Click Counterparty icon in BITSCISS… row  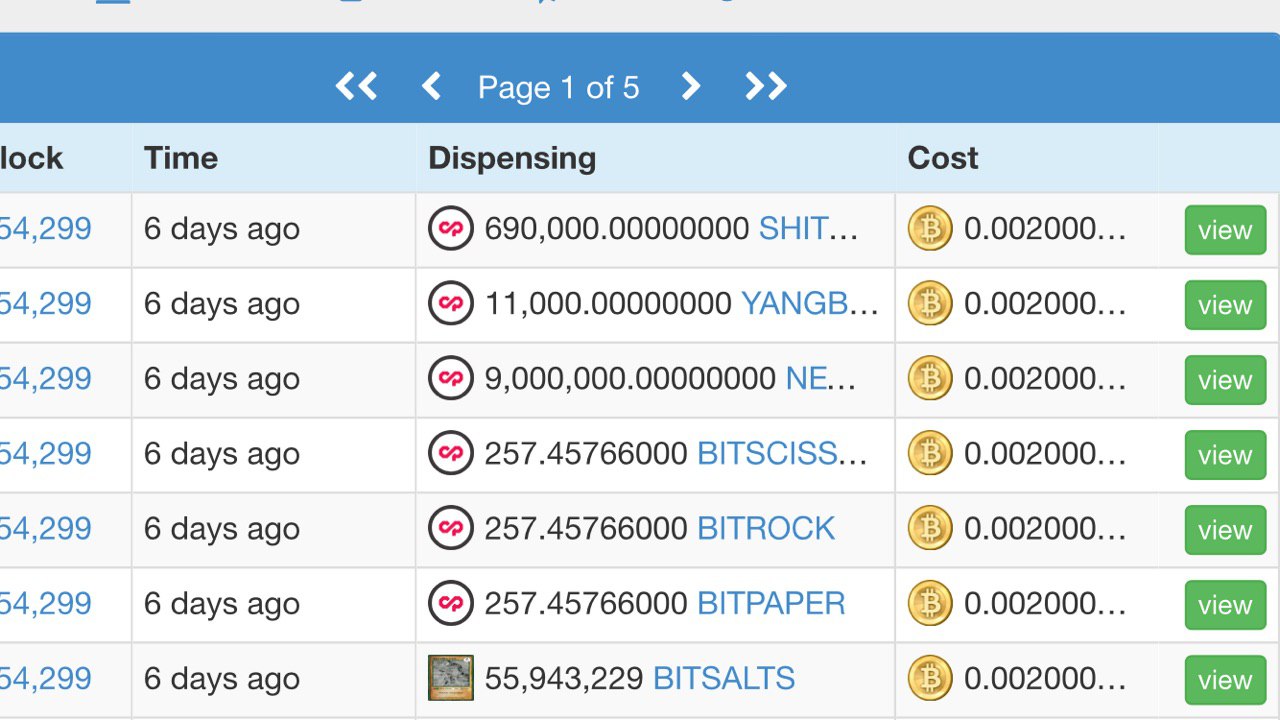click(x=451, y=454)
